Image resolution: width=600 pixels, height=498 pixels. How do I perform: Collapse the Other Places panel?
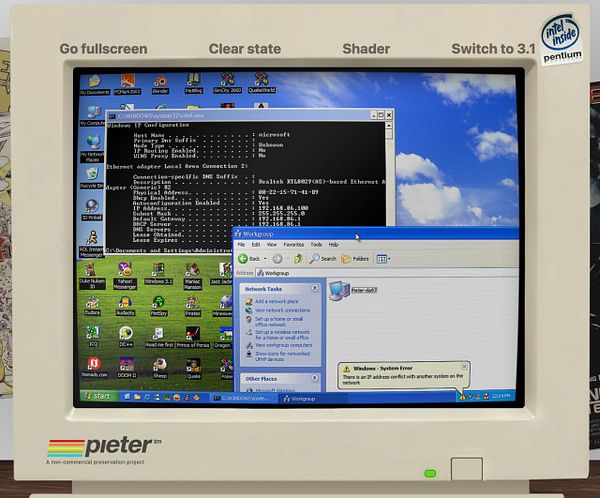(x=315, y=378)
